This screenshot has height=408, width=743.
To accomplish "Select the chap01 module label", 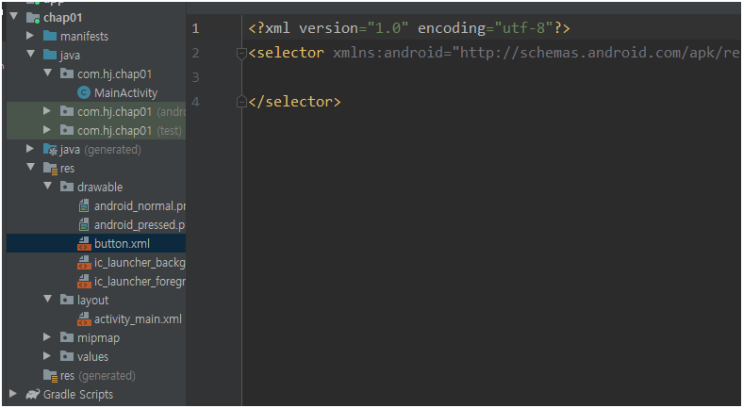I will pos(63,18).
